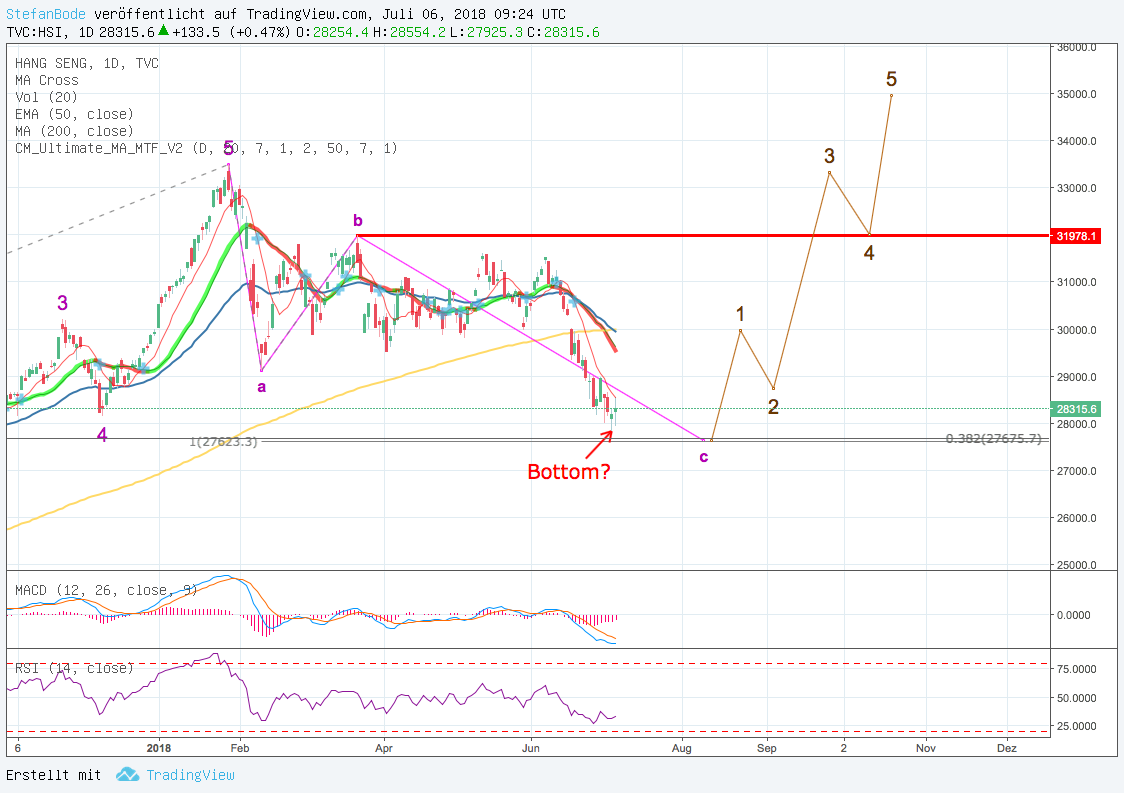Select the 'EMA (50, close)' indicator label
This screenshot has height=793, width=1124.
point(75,114)
